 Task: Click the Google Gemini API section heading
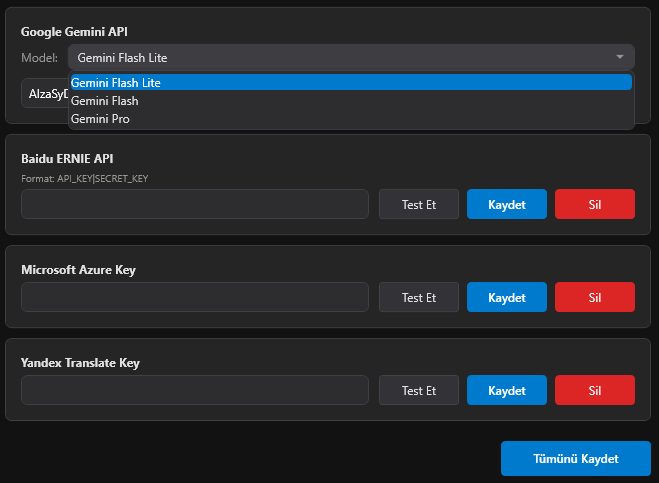[x=76, y=32]
